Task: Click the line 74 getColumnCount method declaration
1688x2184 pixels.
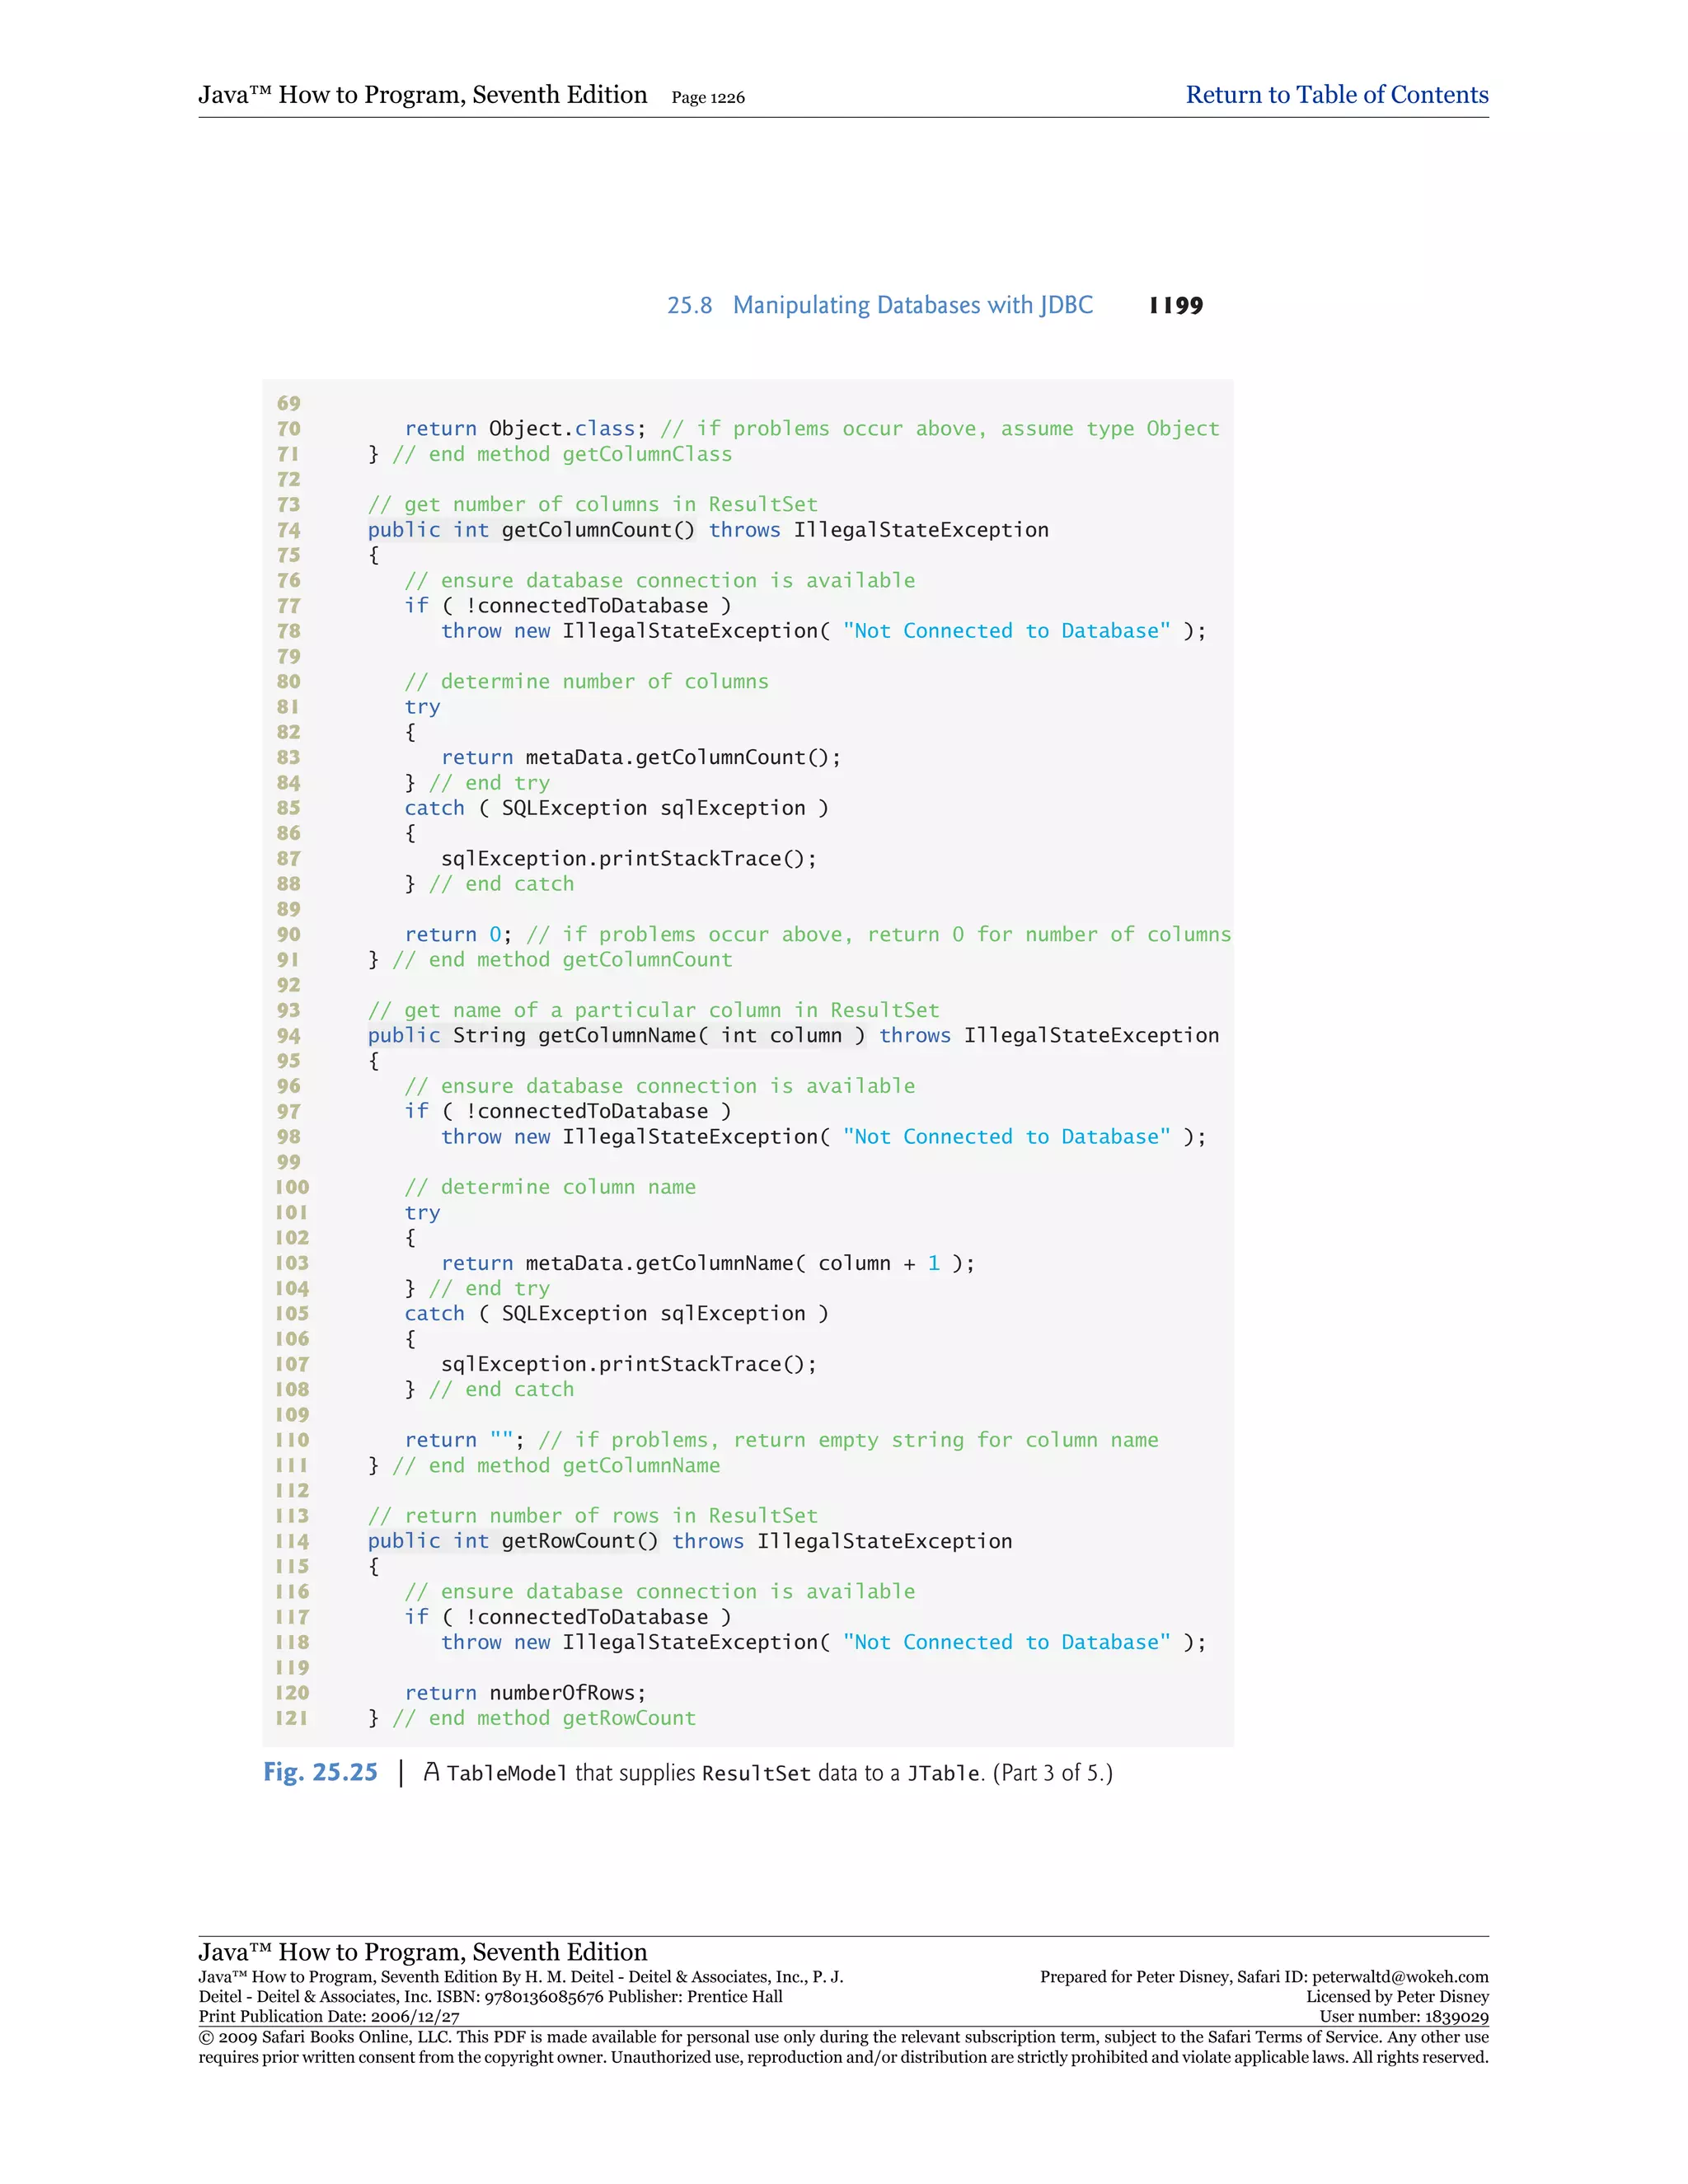Action: click(707, 530)
